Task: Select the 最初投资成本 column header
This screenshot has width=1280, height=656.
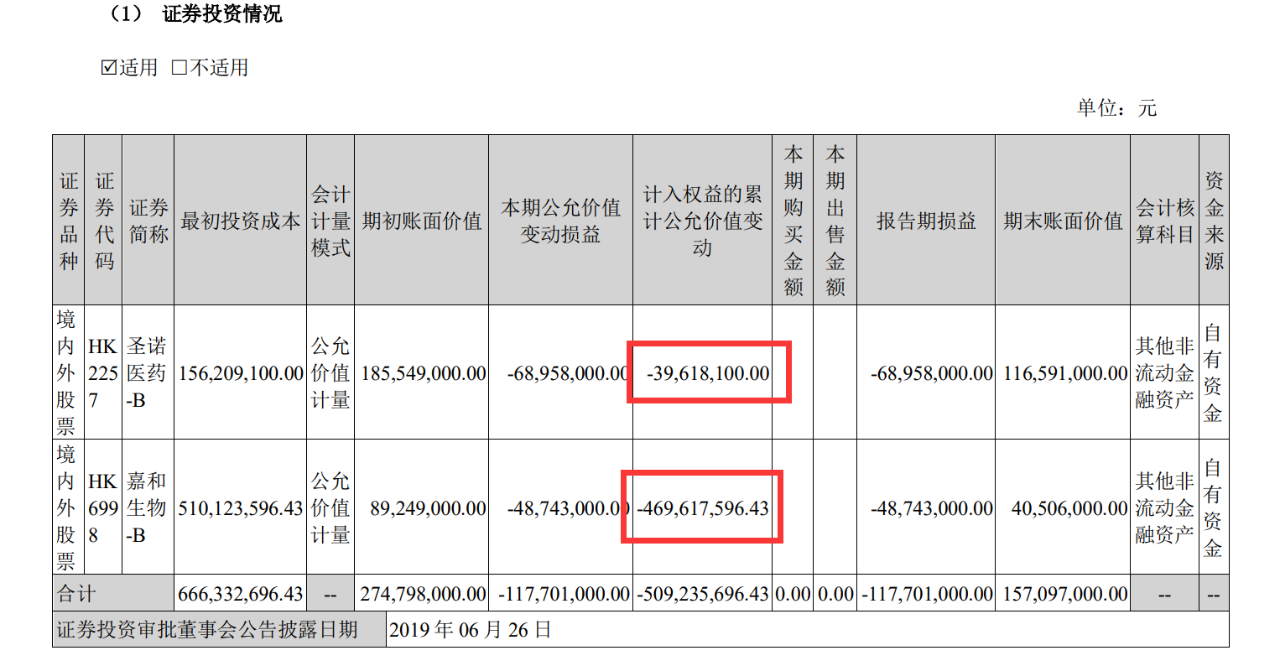Action: [x=240, y=222]
